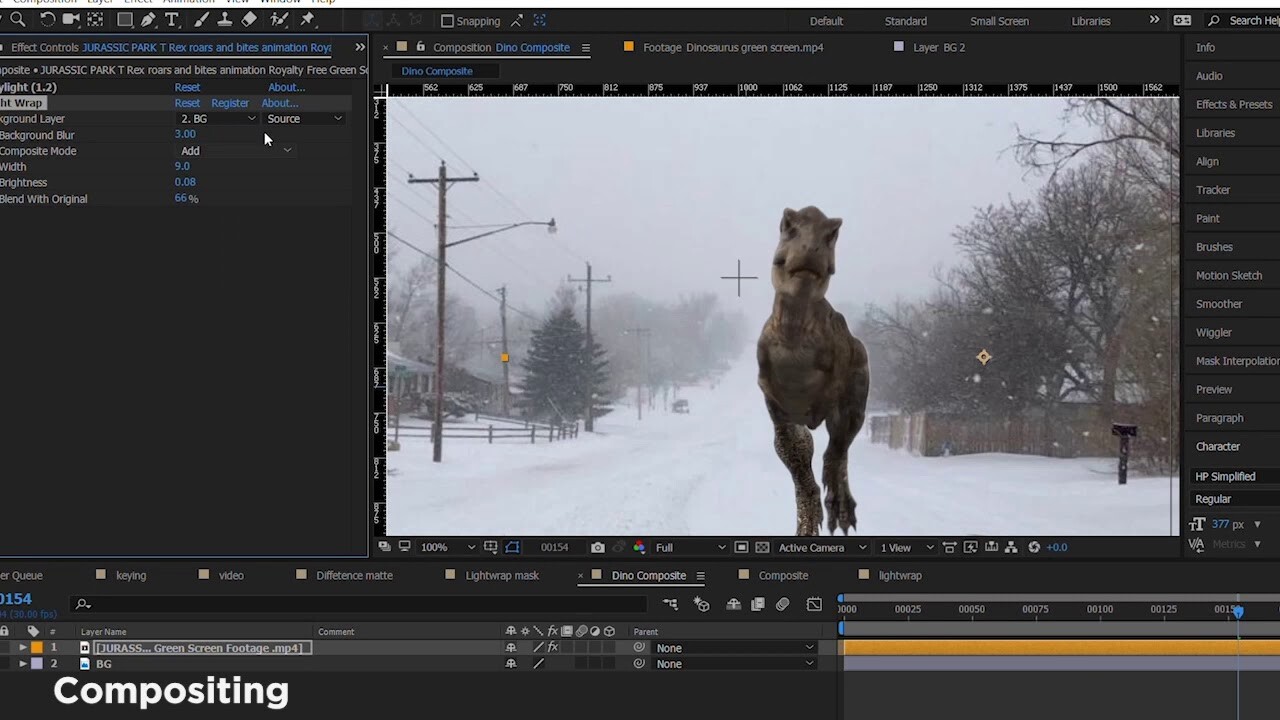The height and width of the screenshot is (720, 1280).
Task: Switch to the Dino Composite timeline tab
Action: pos(648,575)
